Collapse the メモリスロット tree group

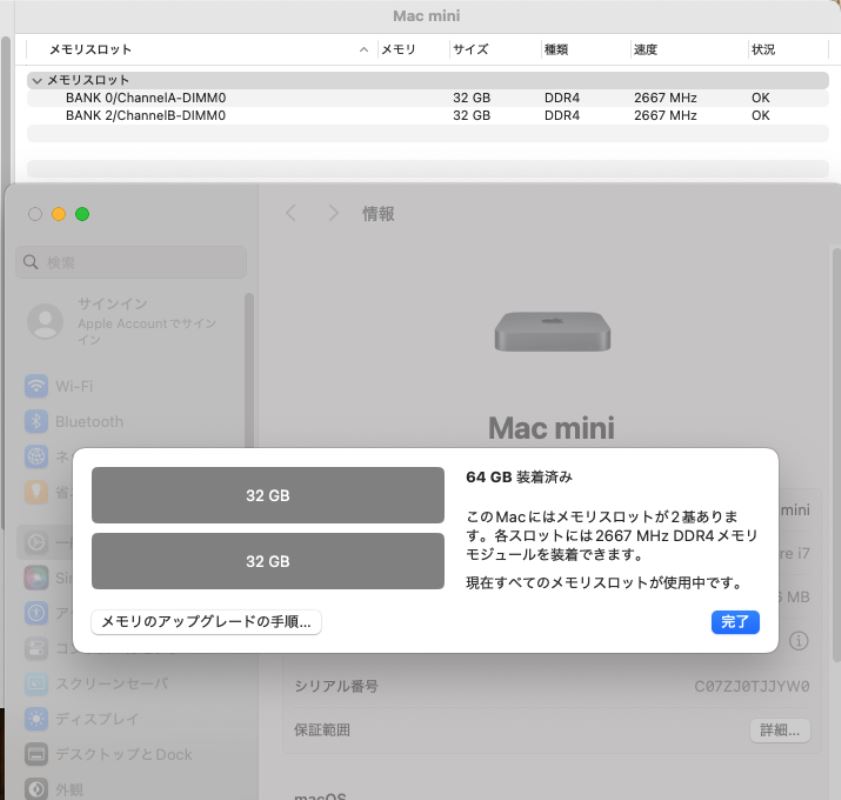[x=37, y=80]
